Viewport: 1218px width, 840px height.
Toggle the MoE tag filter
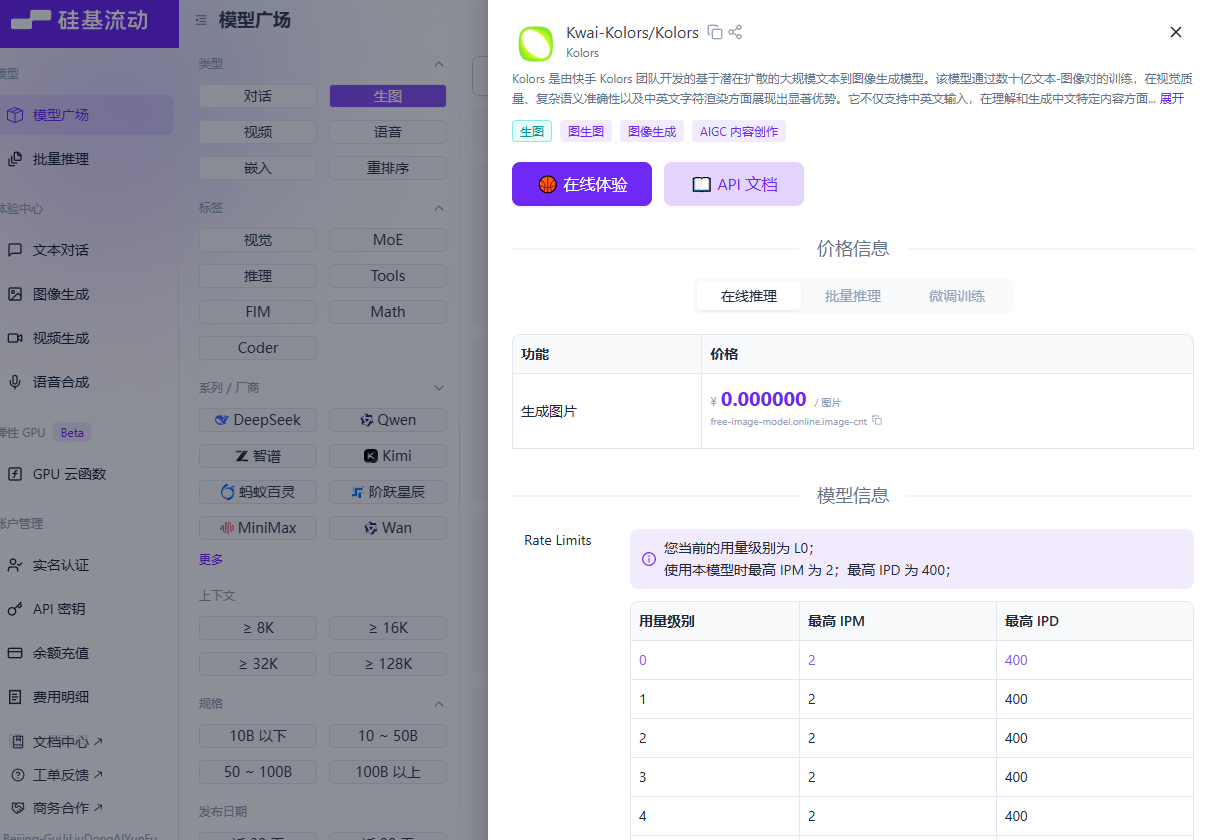[x=388, y=240]
